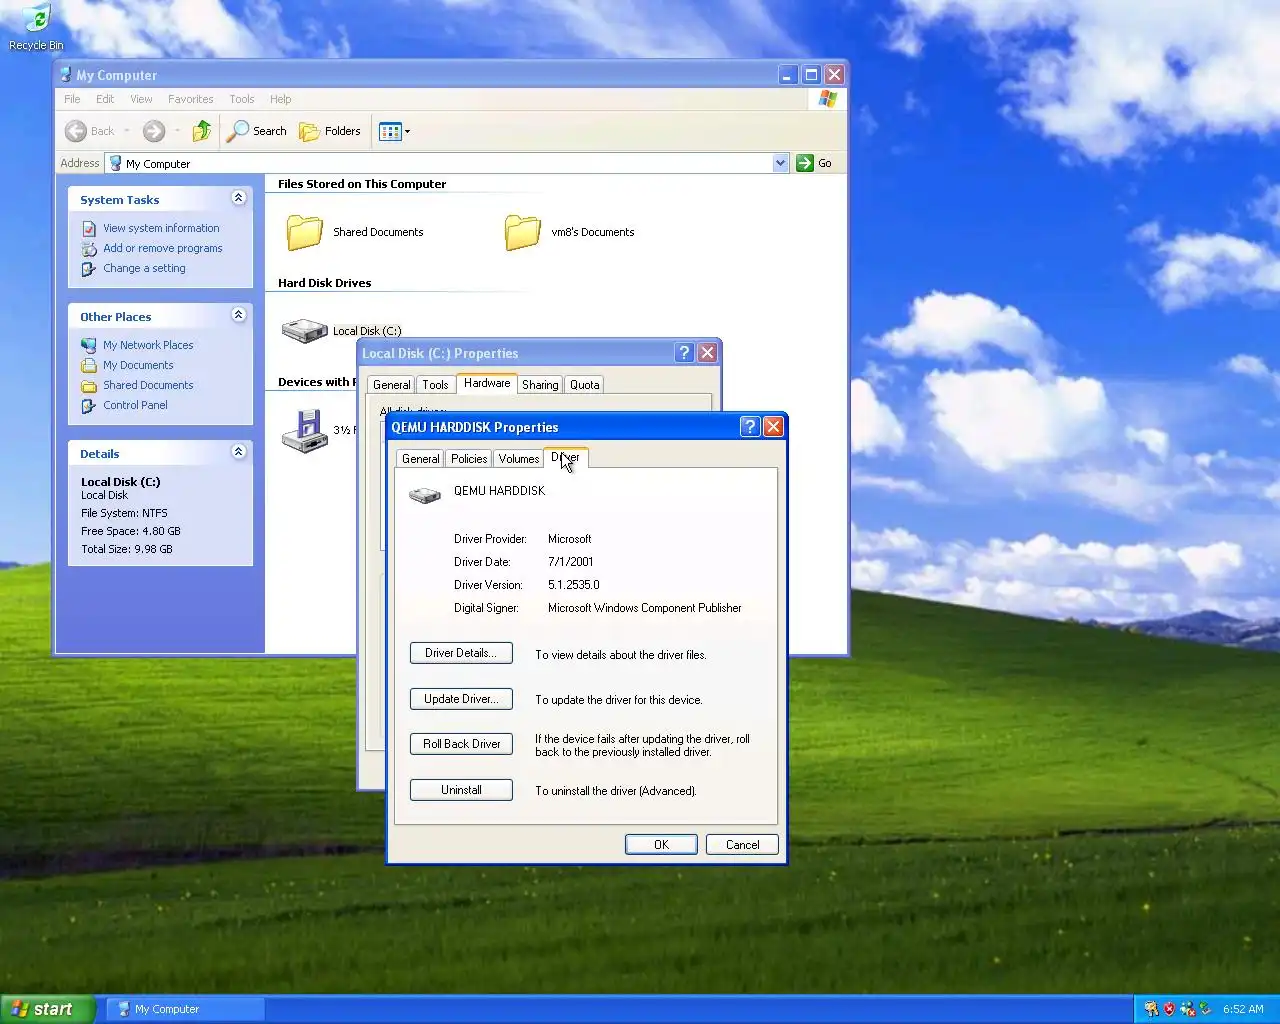Open the Tools menu
Screen dimensions: 1280x1024
click(242, 99)
